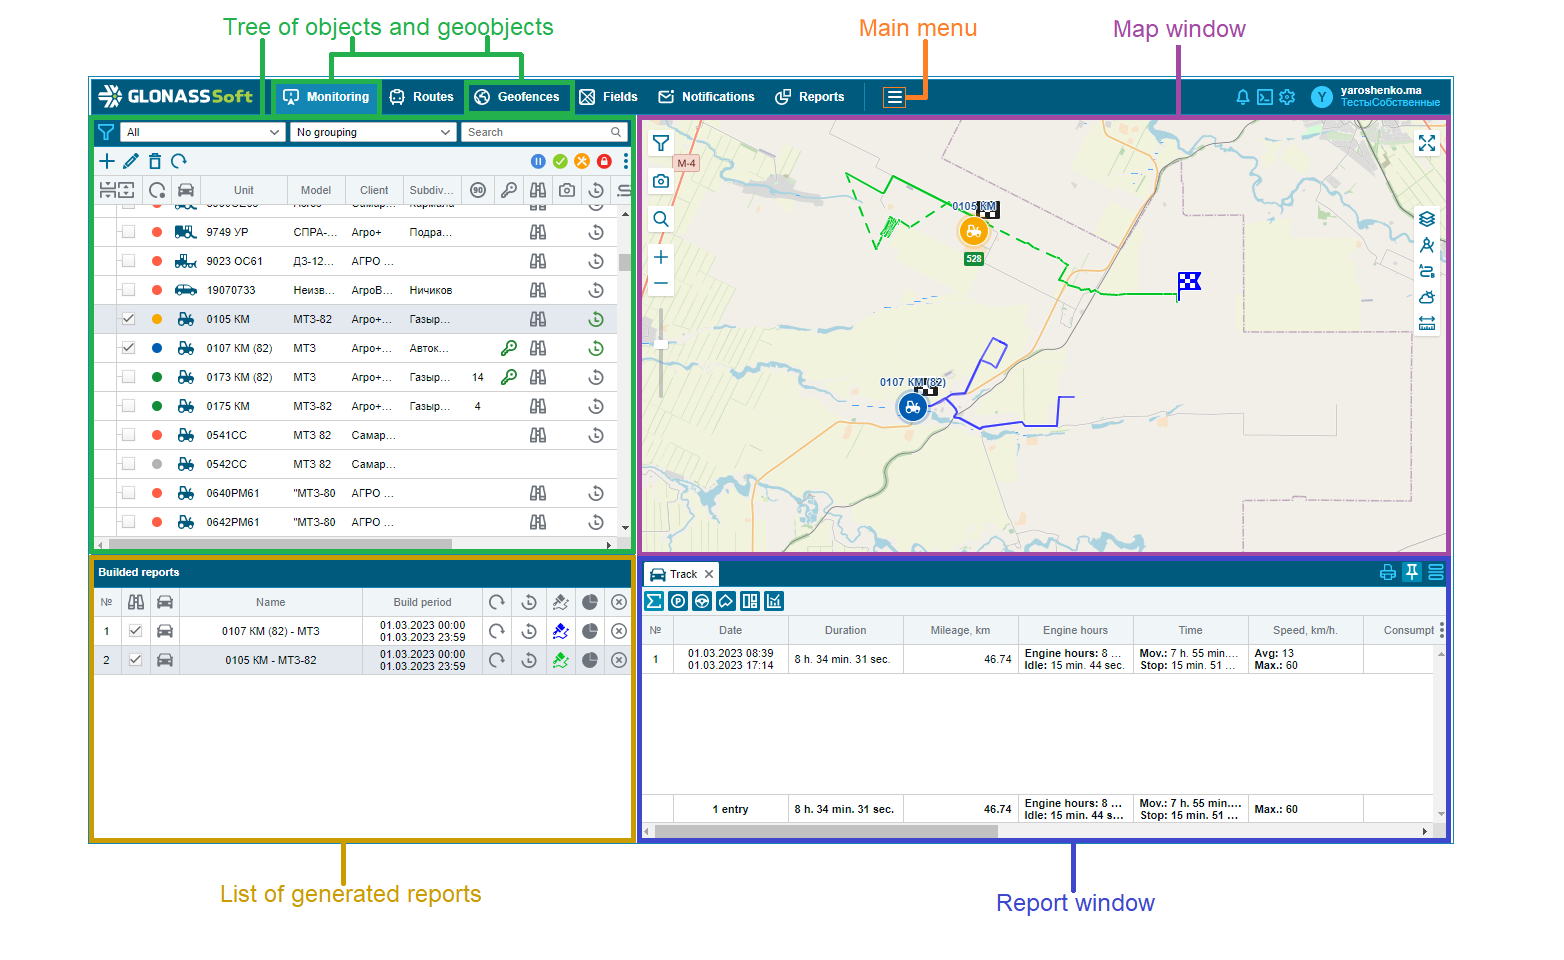Click the pie chart icon for report 0105 KM - МТЗ-82
The height and width of the screenshot is (960, 1564).
pos(590,660)
